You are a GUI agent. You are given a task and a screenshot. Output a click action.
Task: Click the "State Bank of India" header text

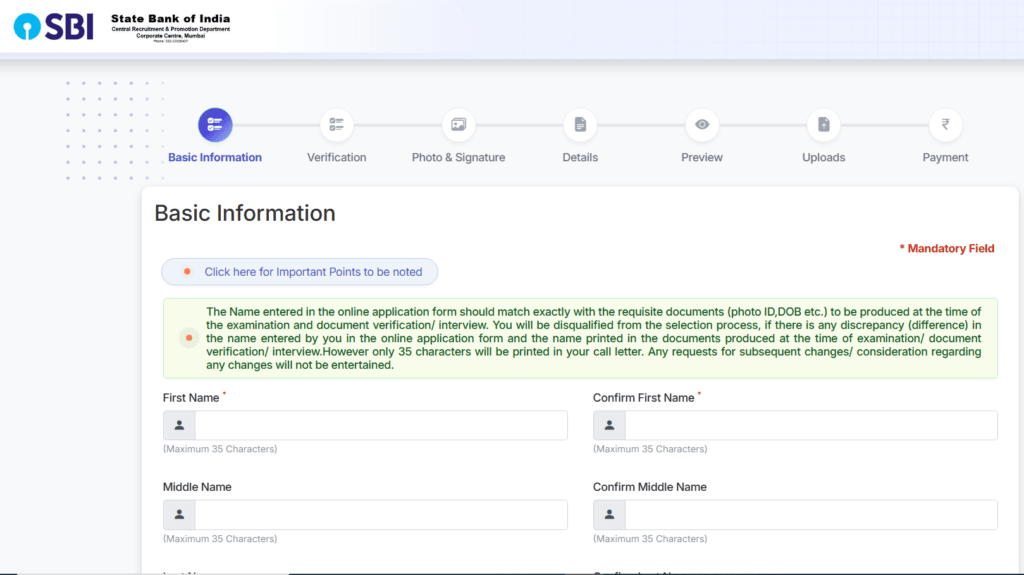click(170, 19)
